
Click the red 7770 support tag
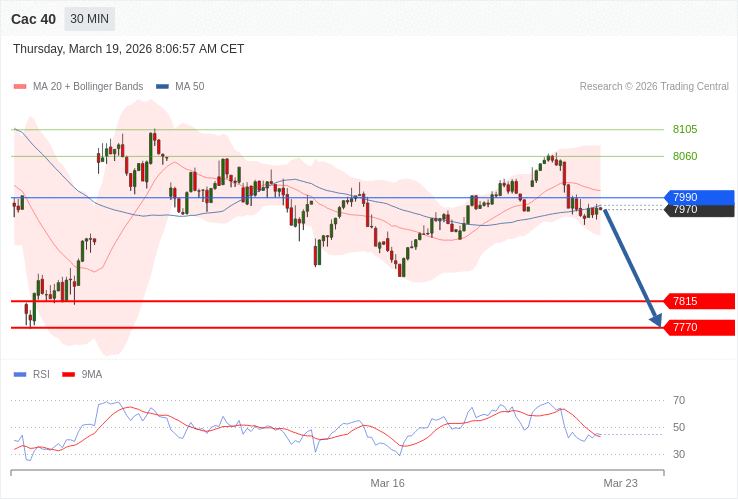pos(698,327)
